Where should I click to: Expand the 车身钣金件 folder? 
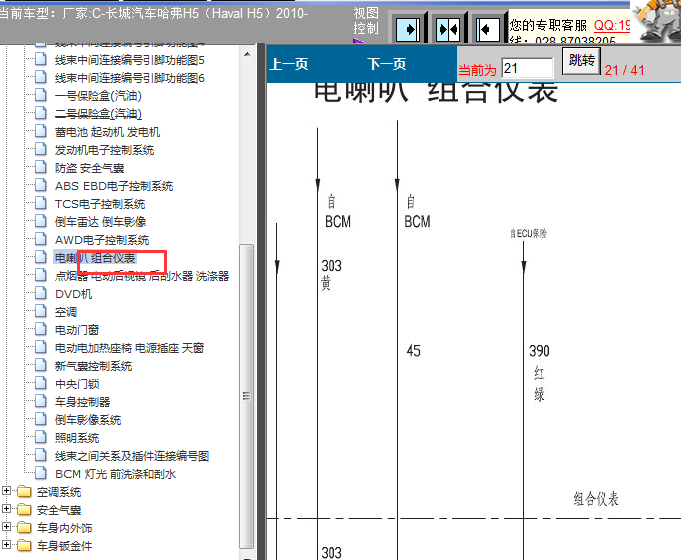(x=7, y=544)
